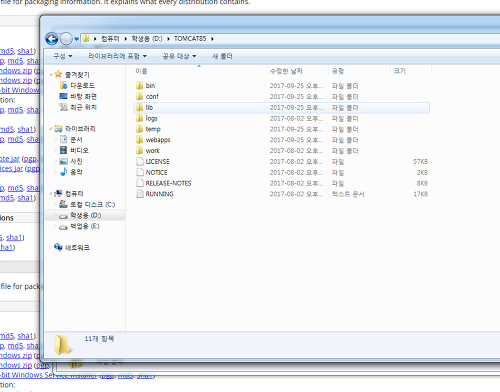
Task: Sort by the 유형 column header
Action: pyautogui.click(x=359, y=71)
